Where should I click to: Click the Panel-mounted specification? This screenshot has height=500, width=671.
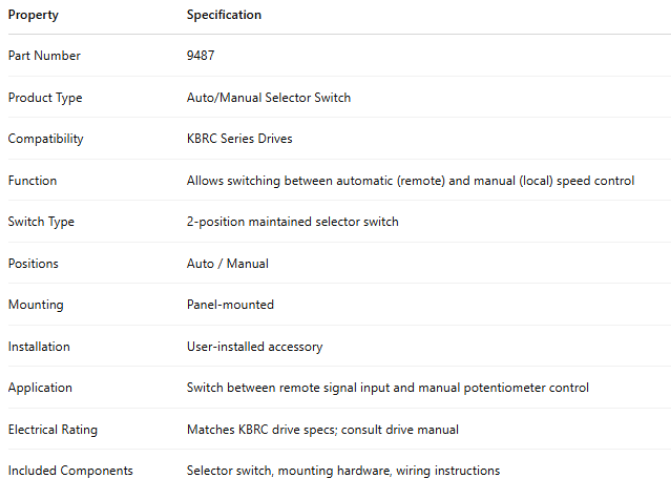[230, 305]
